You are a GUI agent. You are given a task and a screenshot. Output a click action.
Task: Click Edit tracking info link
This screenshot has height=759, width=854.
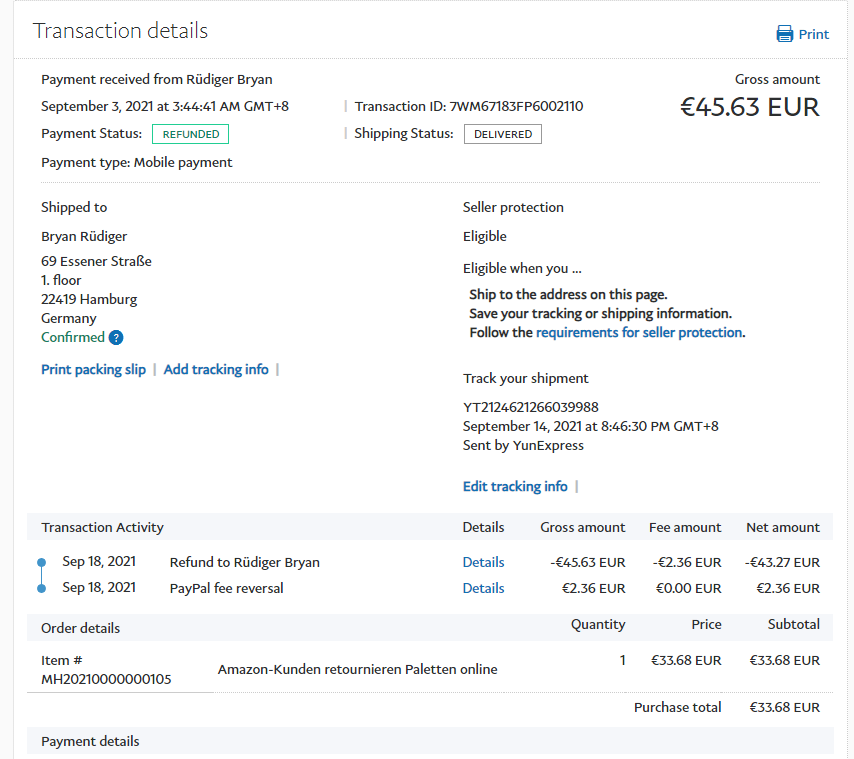(515, 486)
